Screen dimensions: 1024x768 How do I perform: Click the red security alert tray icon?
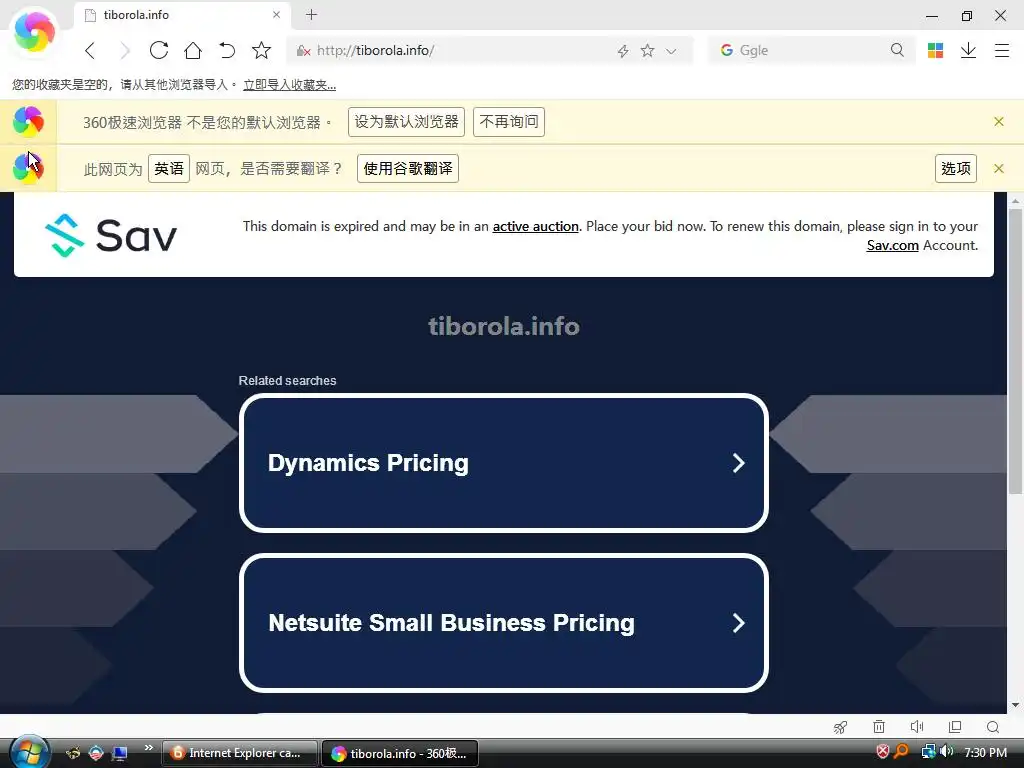[883, 752]
